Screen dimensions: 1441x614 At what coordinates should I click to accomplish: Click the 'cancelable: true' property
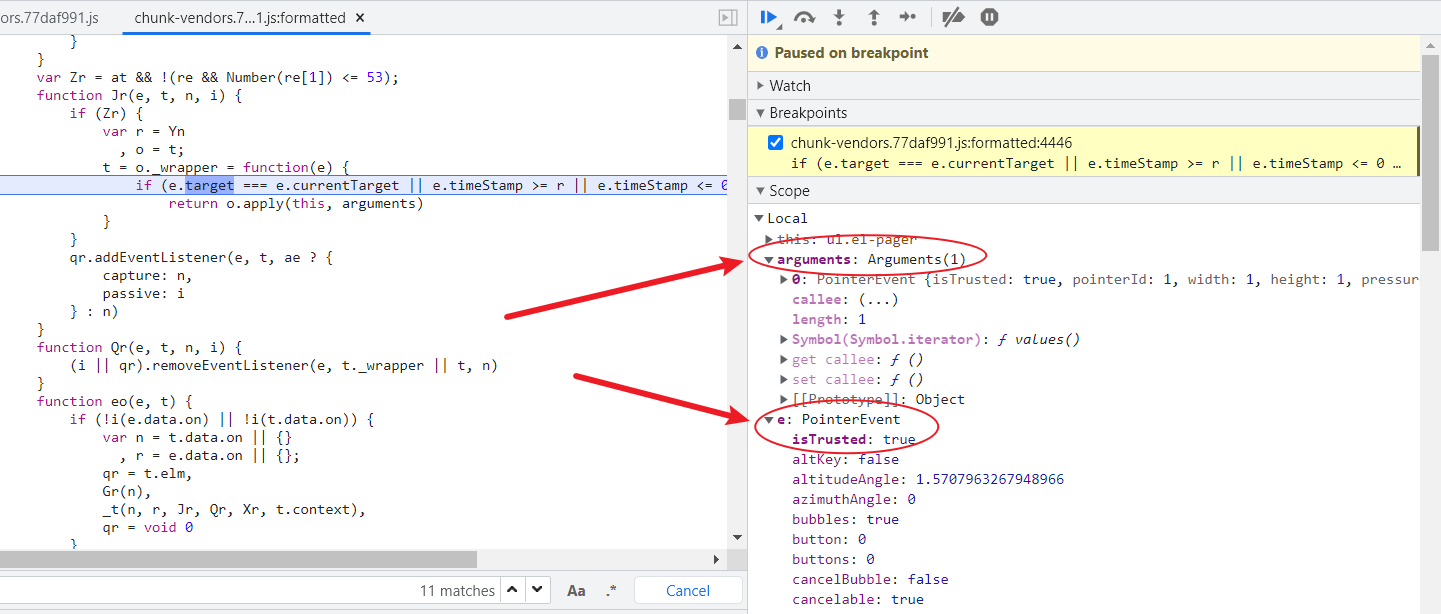click(858, 599)
